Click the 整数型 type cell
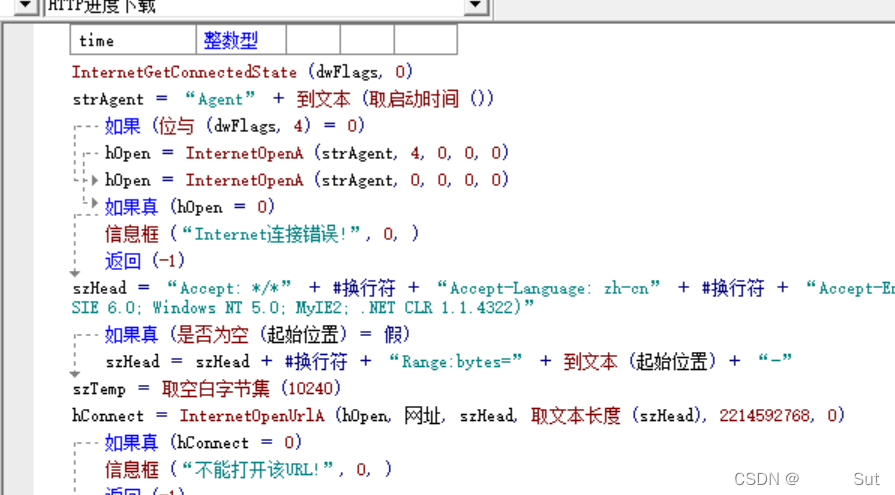 241,41
